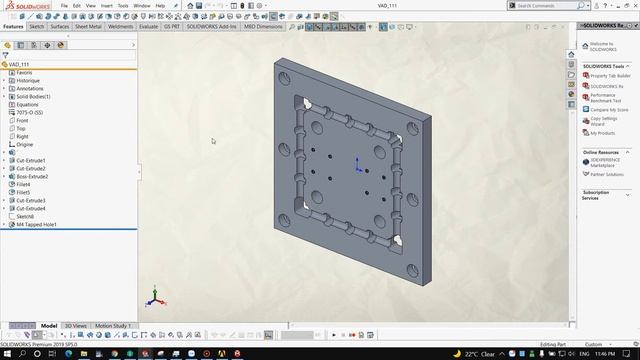Play the motion study
Image resolution: width=640 pixels, height=360 pixels.
pos(333,335)
